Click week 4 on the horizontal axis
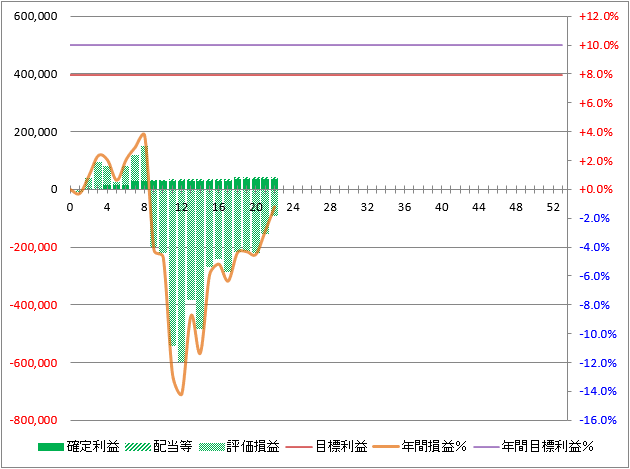The height and width of the screenshot is (469, 630). point(107,207)
